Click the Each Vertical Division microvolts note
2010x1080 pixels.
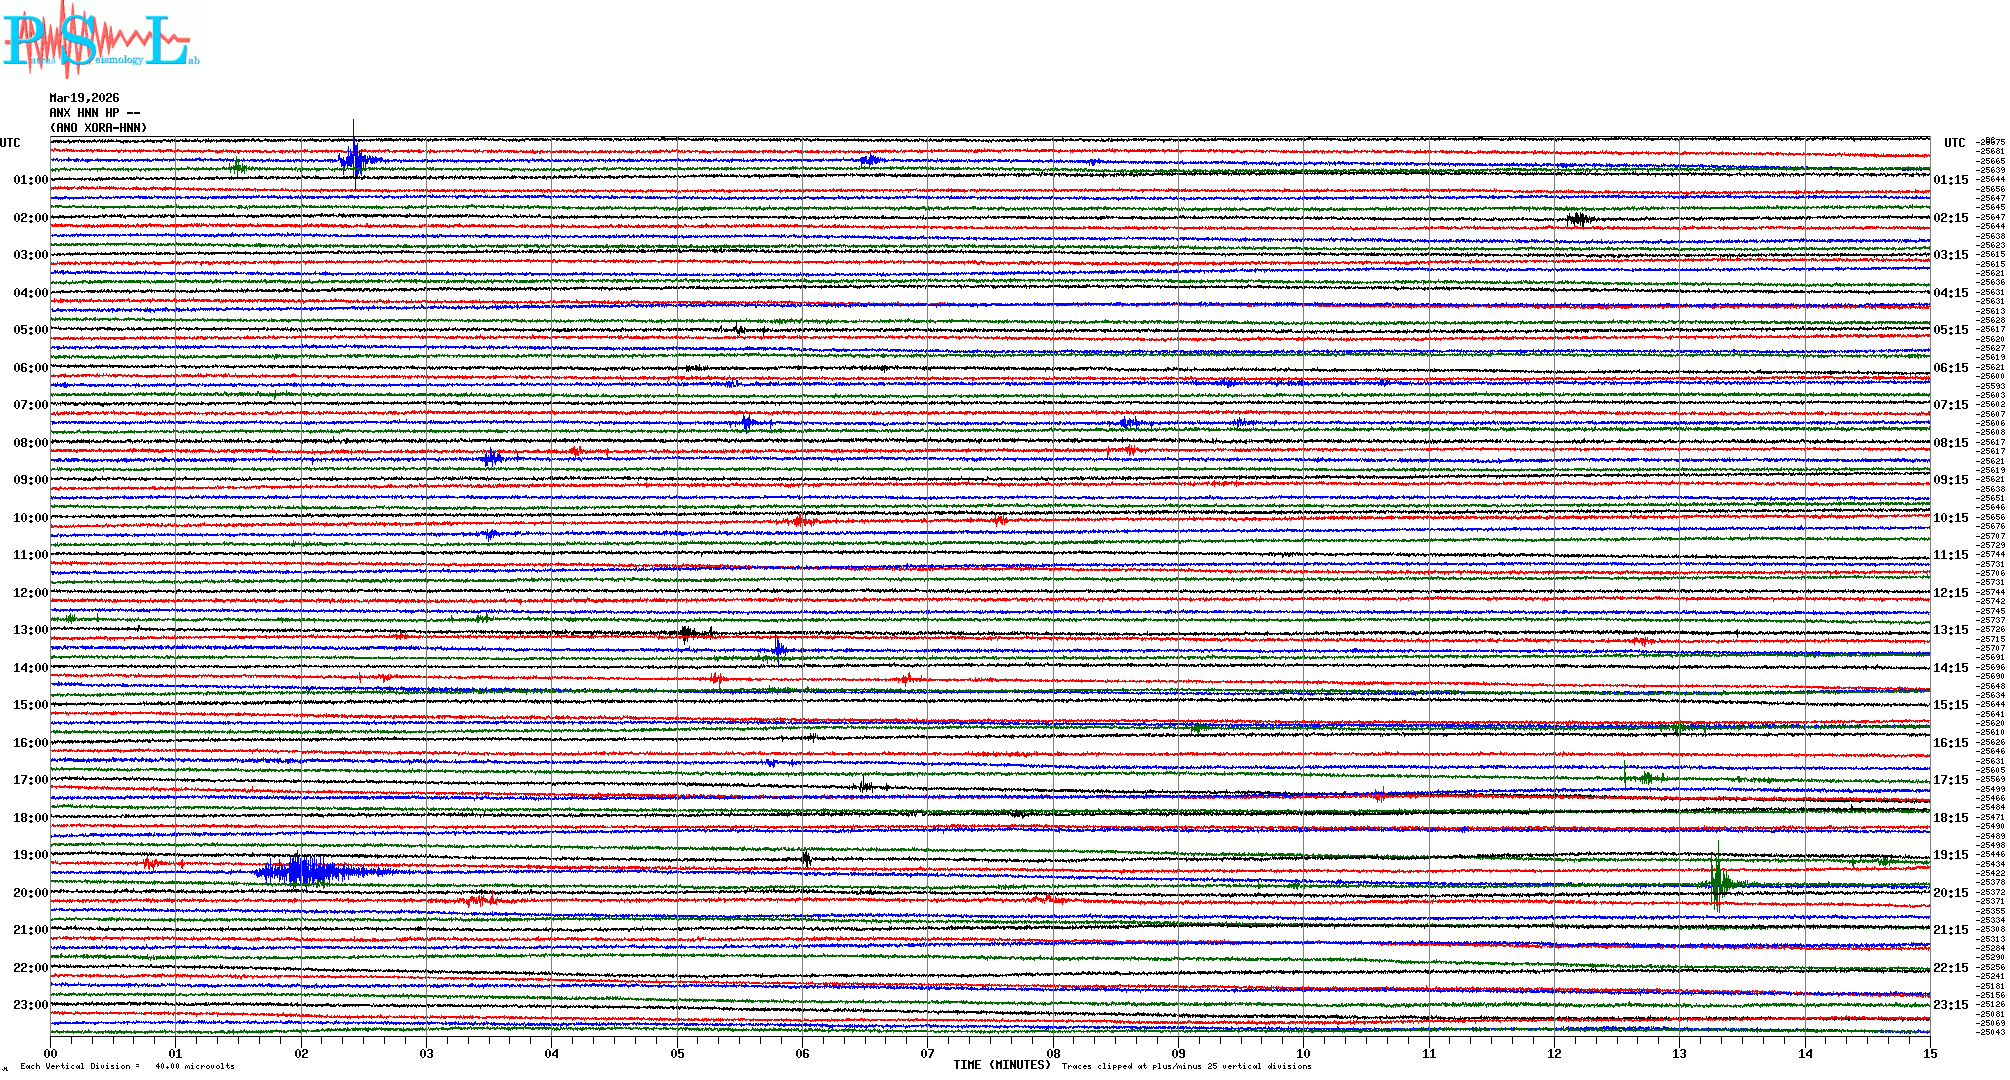click(x=127, y=1066)
